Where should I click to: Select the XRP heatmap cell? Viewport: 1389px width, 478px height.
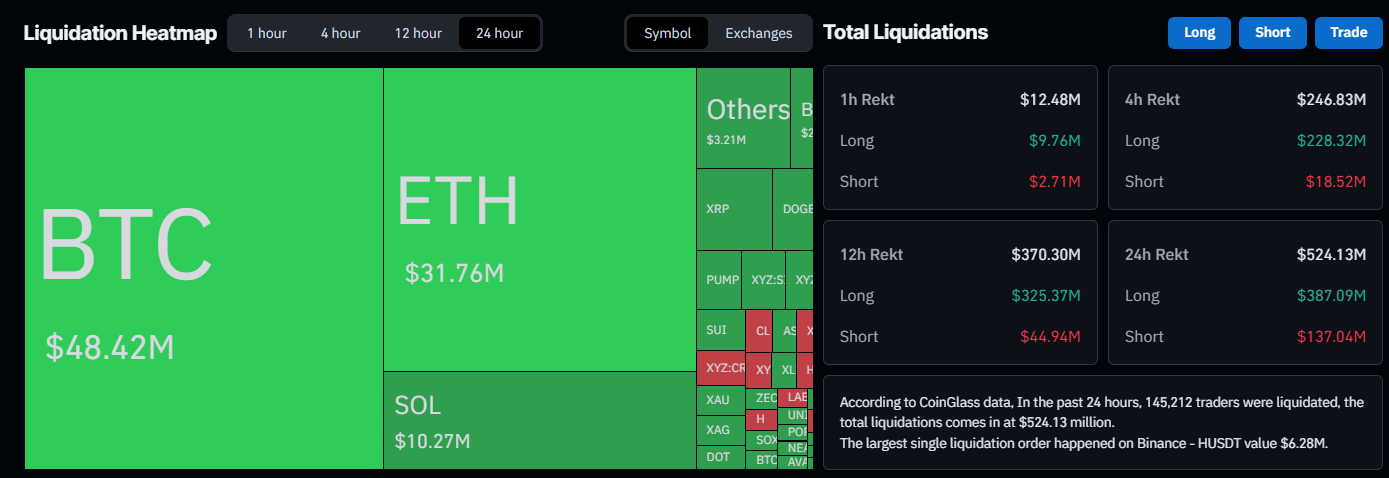click(x=734, y=209)
